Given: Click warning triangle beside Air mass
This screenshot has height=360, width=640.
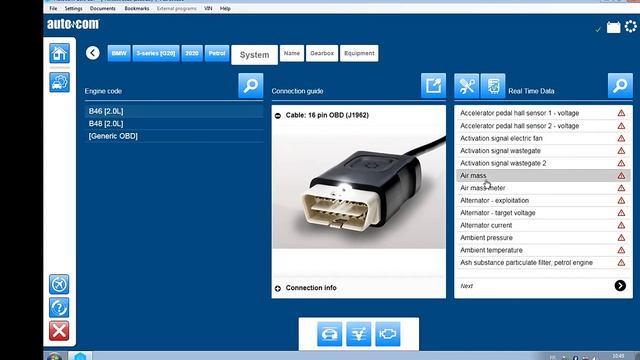Looking at the screenshot, I should 621,176.
